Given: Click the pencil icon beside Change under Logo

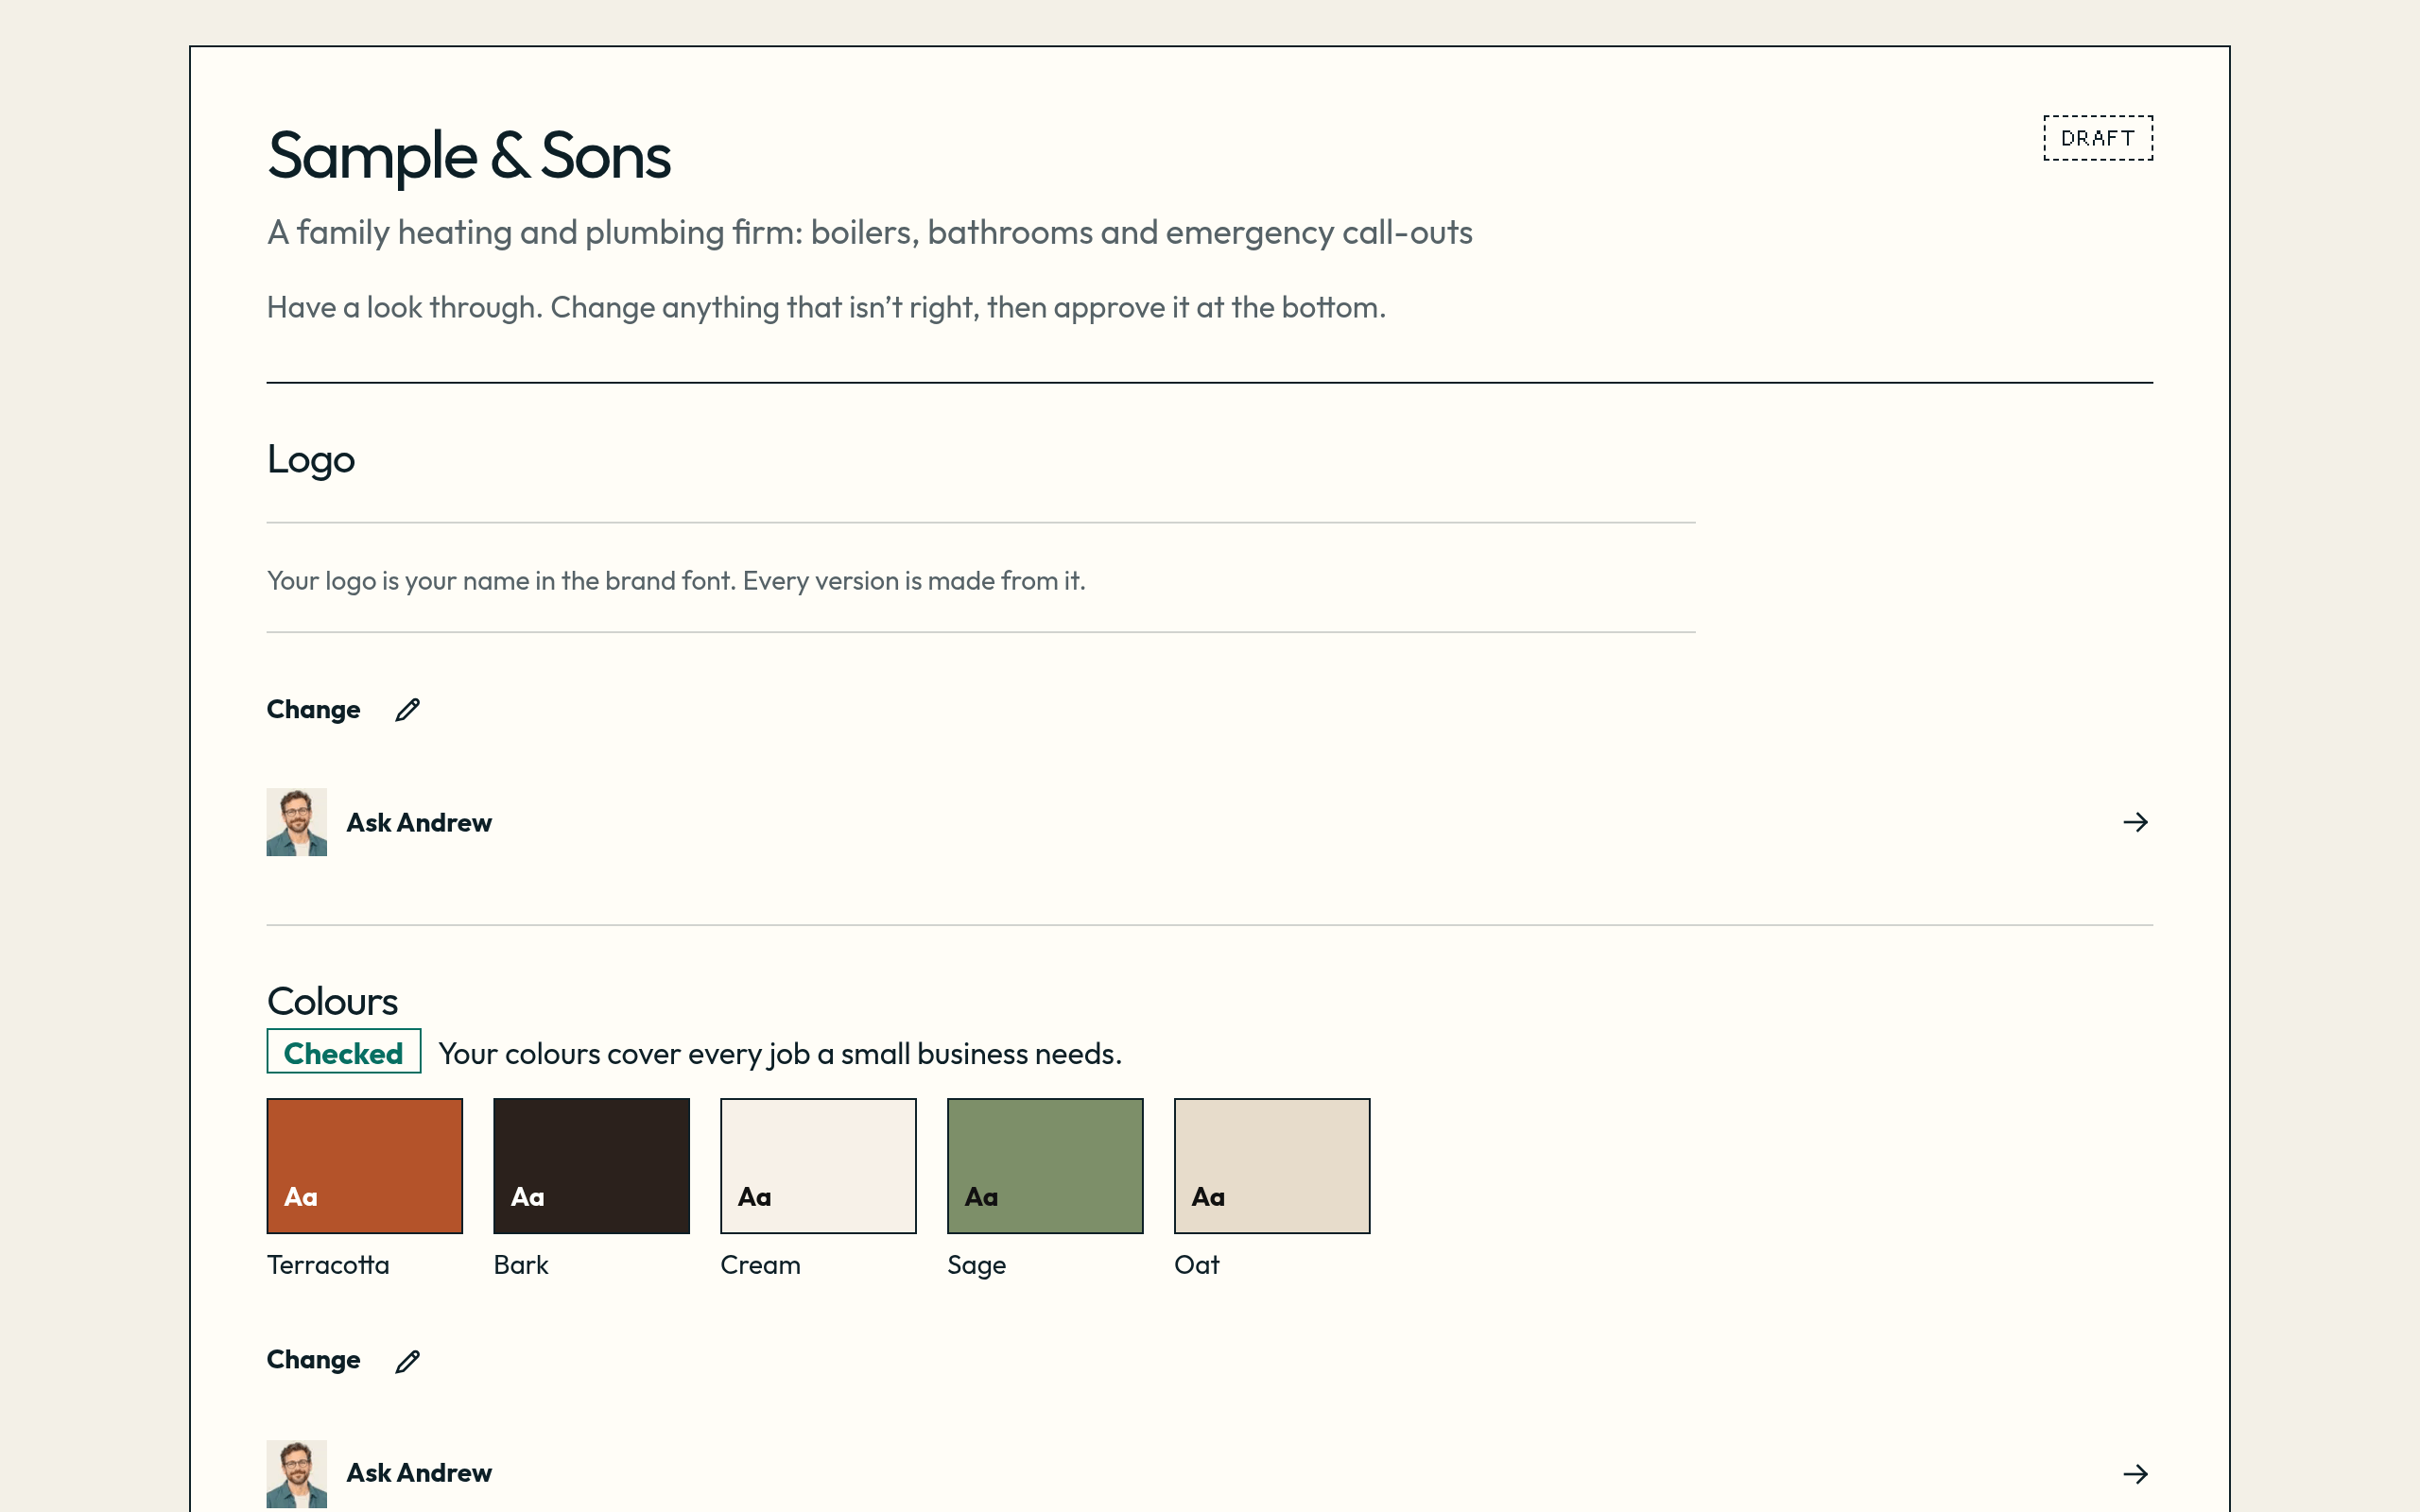Looking at the screenshot, I should pos(407,710).
